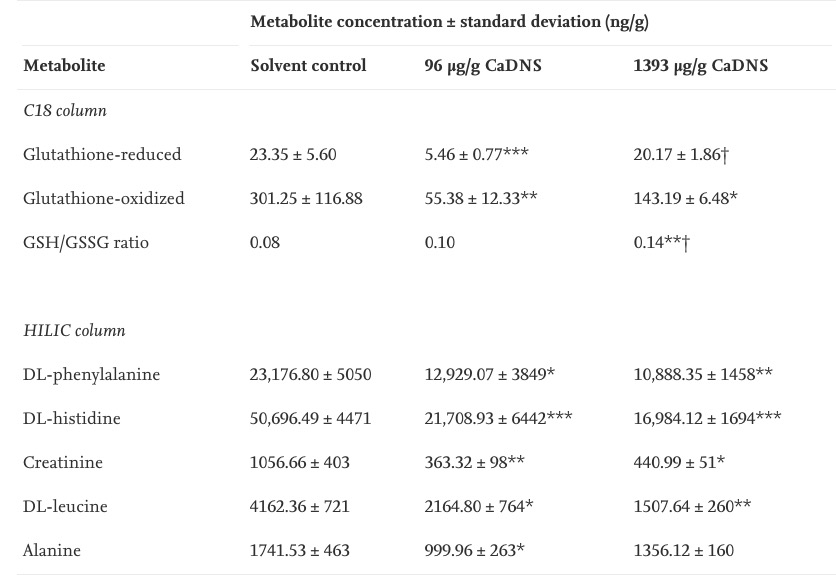Image resolution: width=836 pixels, height=575 pixels.
Task: Click the Metabolite column header
Action: click(64, 66)
